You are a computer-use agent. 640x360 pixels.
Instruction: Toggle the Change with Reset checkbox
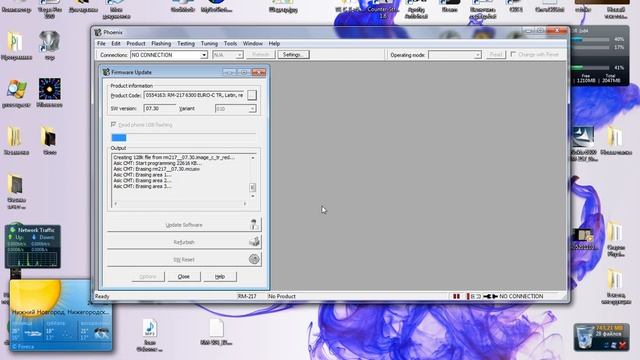coord(513,54)
